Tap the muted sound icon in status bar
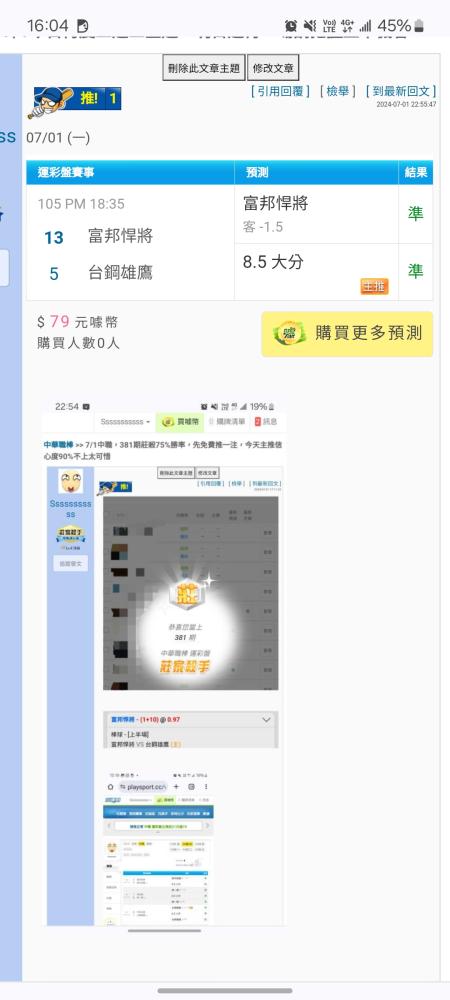 pos(310,26)
